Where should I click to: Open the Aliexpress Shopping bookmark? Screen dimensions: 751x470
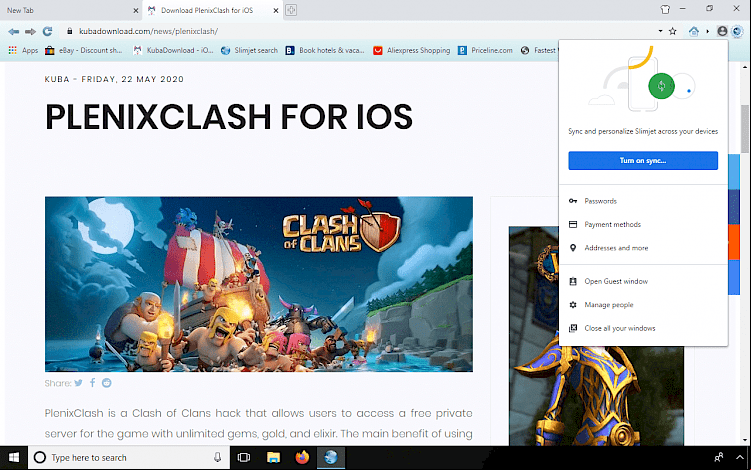(x=412, y=50)
